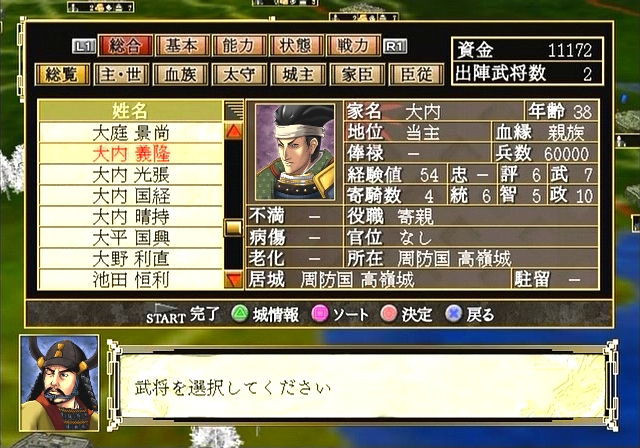Filter the list by 血族
This screenshot has height=448, width=640.
tap(180, 75)
